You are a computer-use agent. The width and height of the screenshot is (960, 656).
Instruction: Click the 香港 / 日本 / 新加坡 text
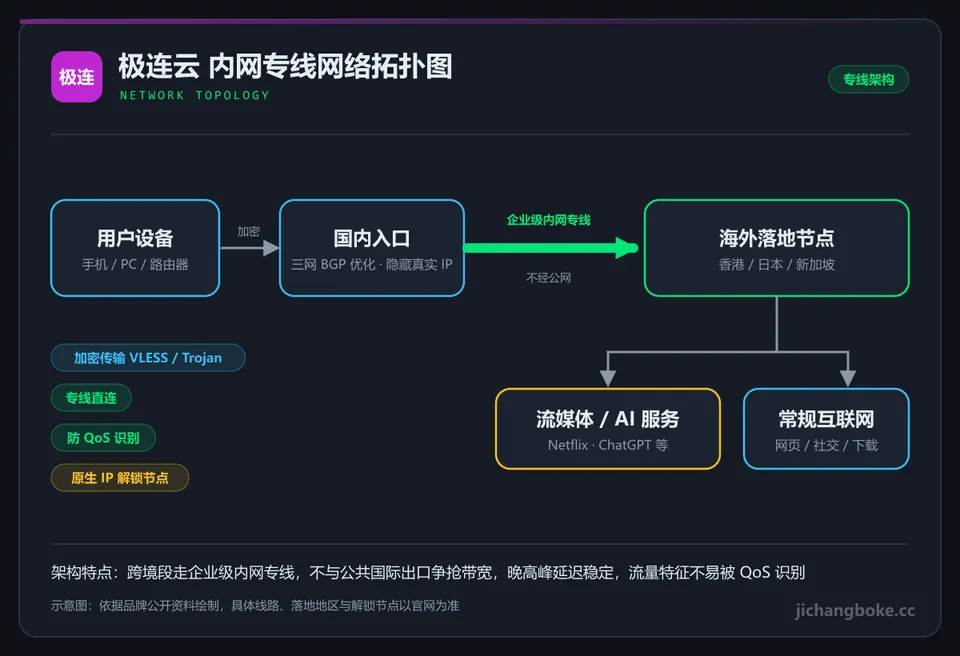tap(776, 265)
